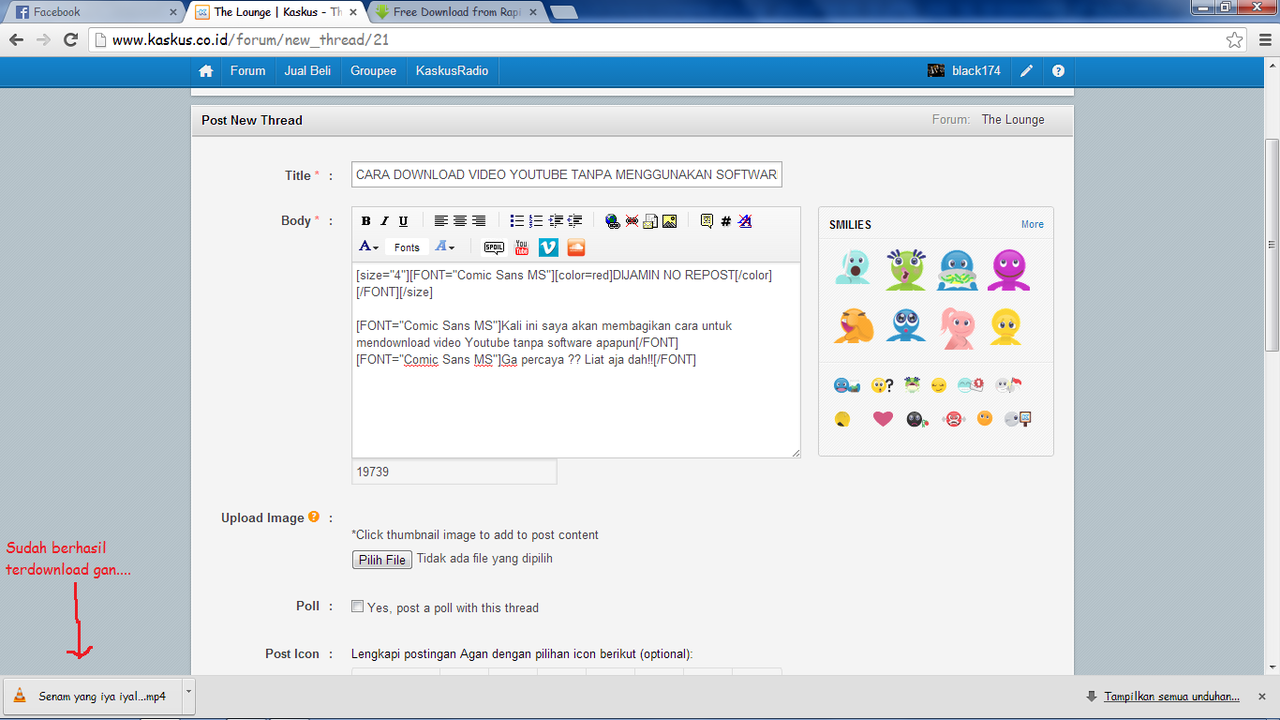
Task: Align body text to the right
Action: [478, 221]
